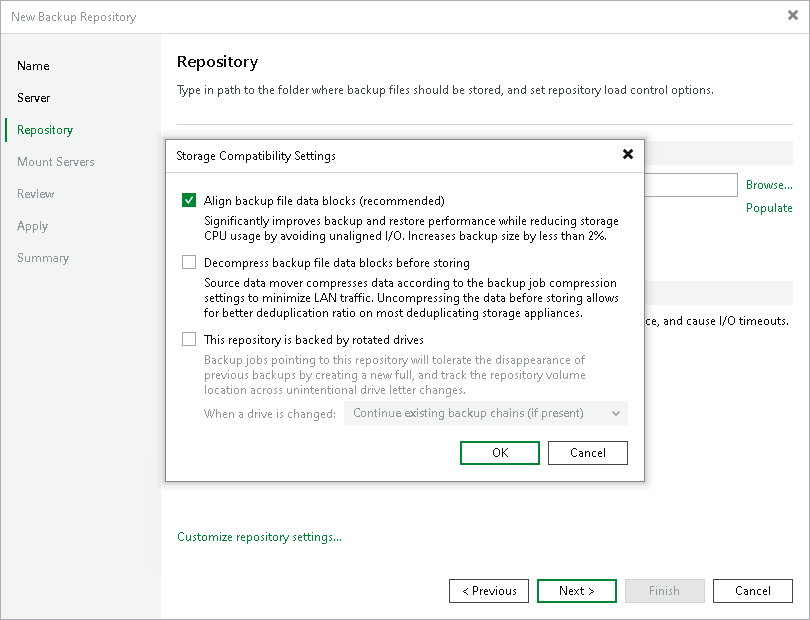Go back with the < Previous button

click(x=489, y=591)
